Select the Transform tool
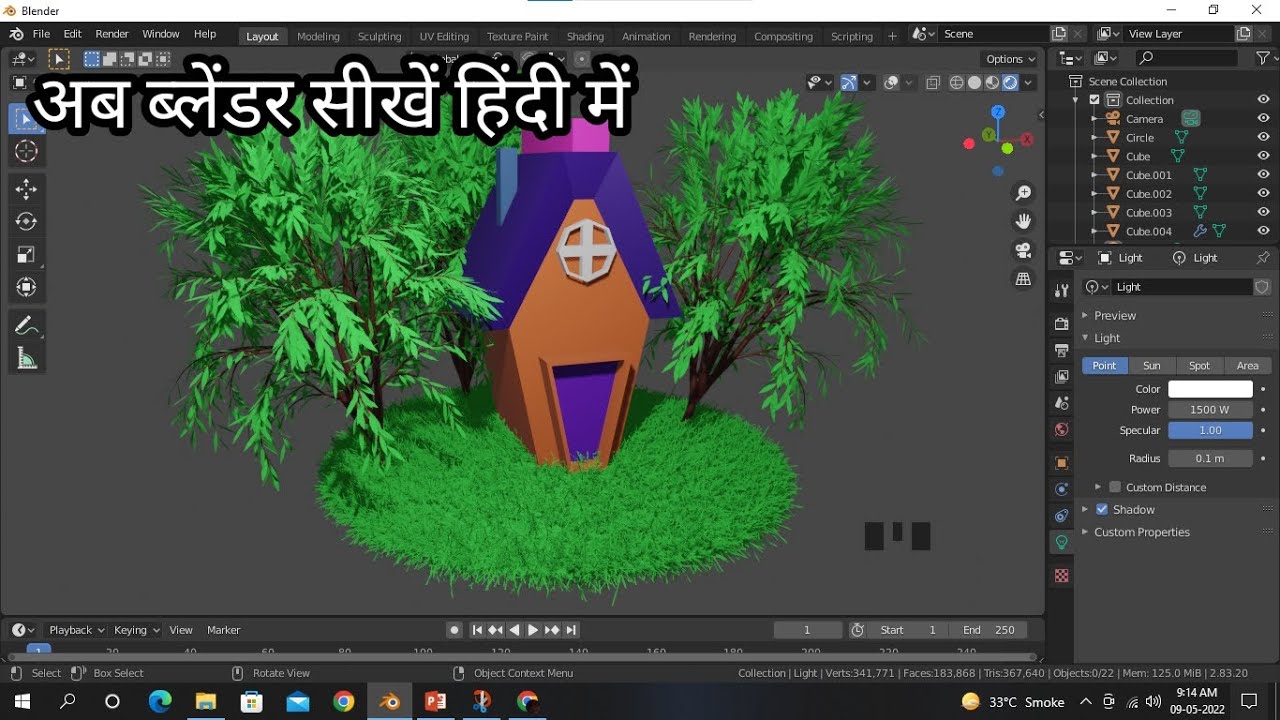This screenshot has height=720, width=1280. pos(27,288)
